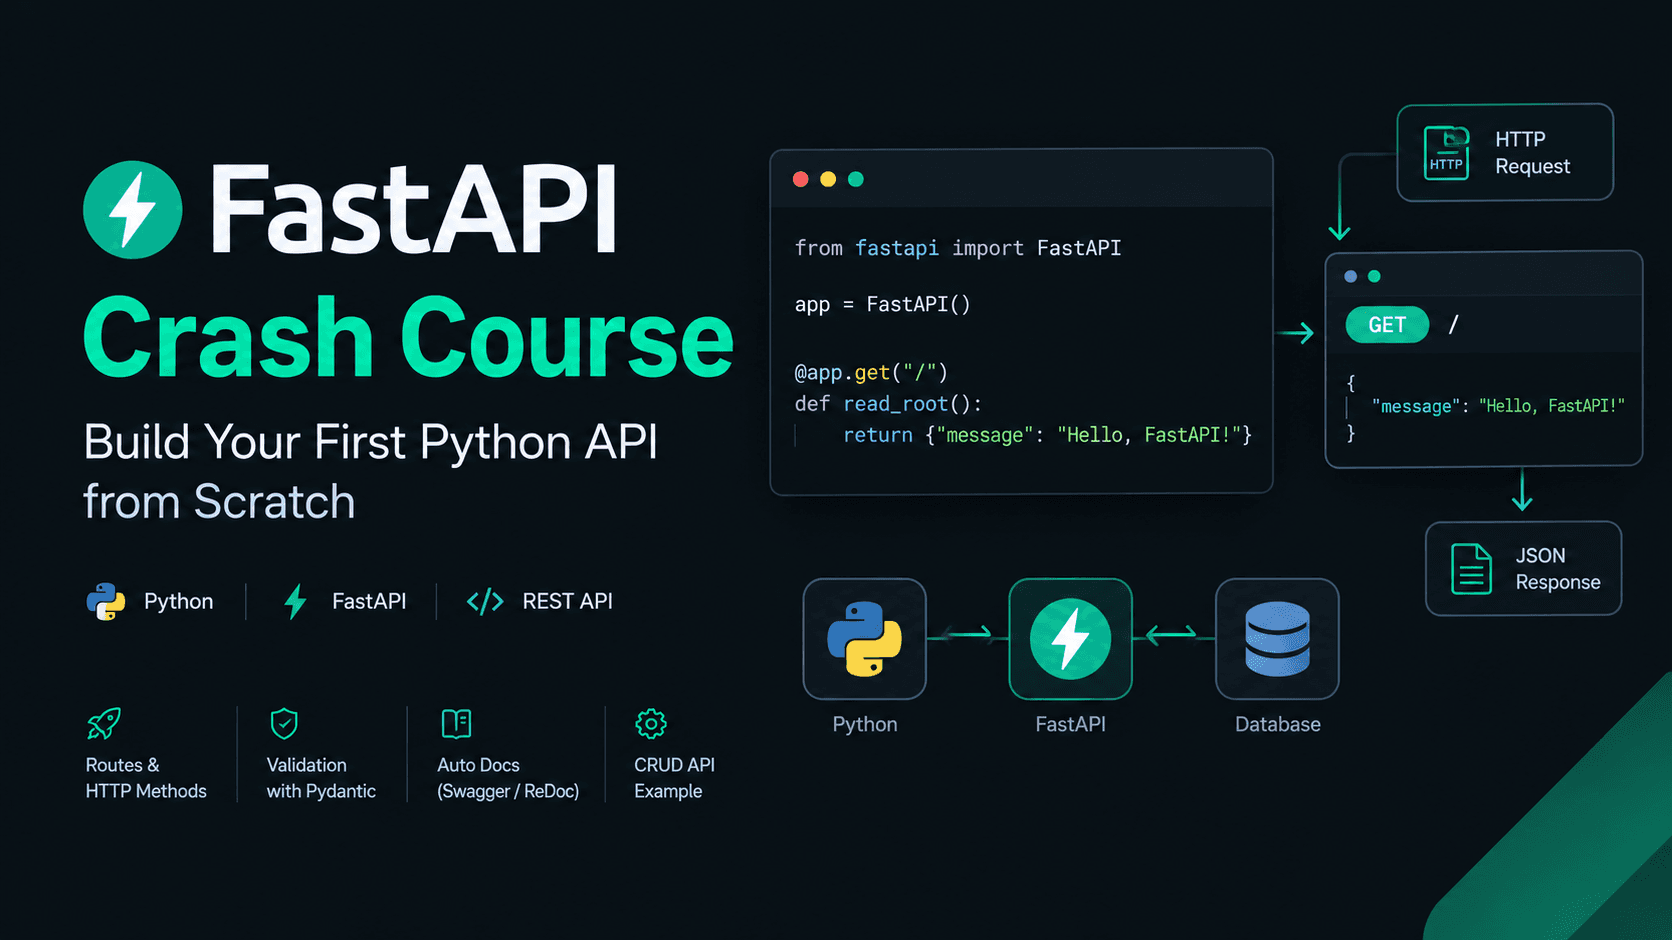Click the Routes & HTTP Methods text

click(146, 778)
